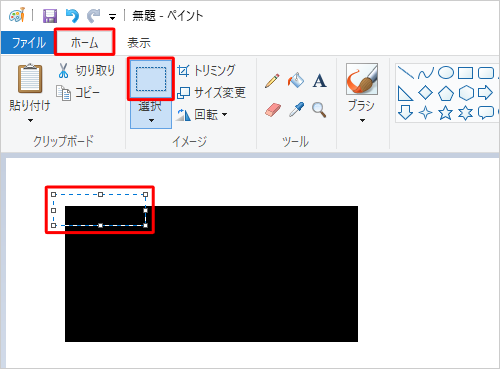Click コピー (copy) button

point(78,93)
